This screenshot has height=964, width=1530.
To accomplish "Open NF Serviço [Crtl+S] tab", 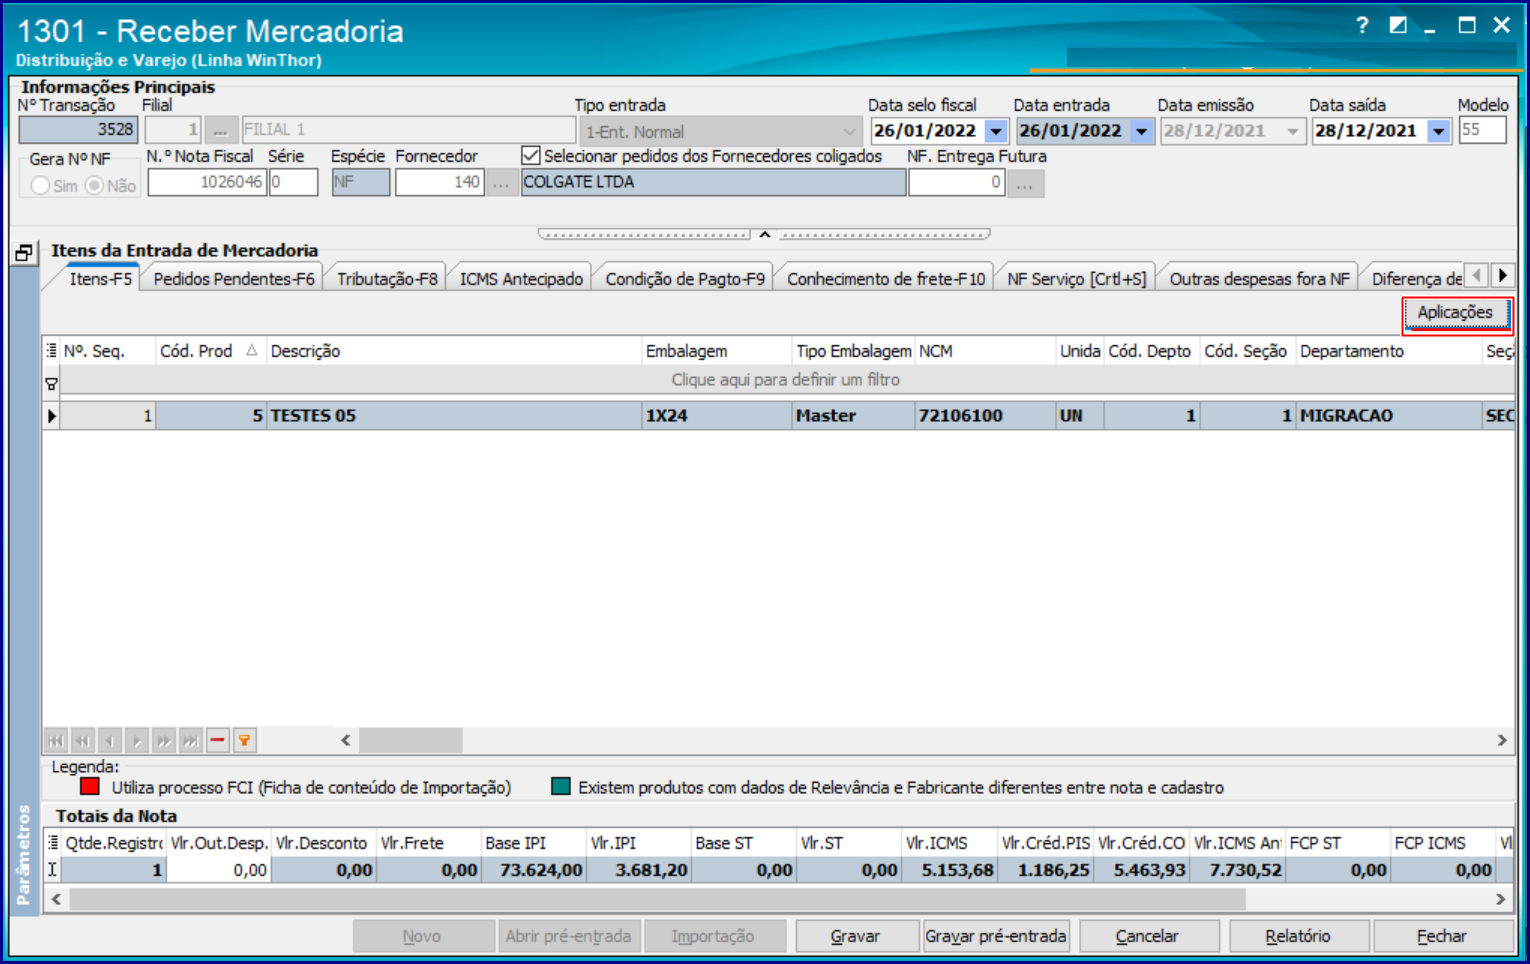I will pyautogui.click(x=1077, y=279).
